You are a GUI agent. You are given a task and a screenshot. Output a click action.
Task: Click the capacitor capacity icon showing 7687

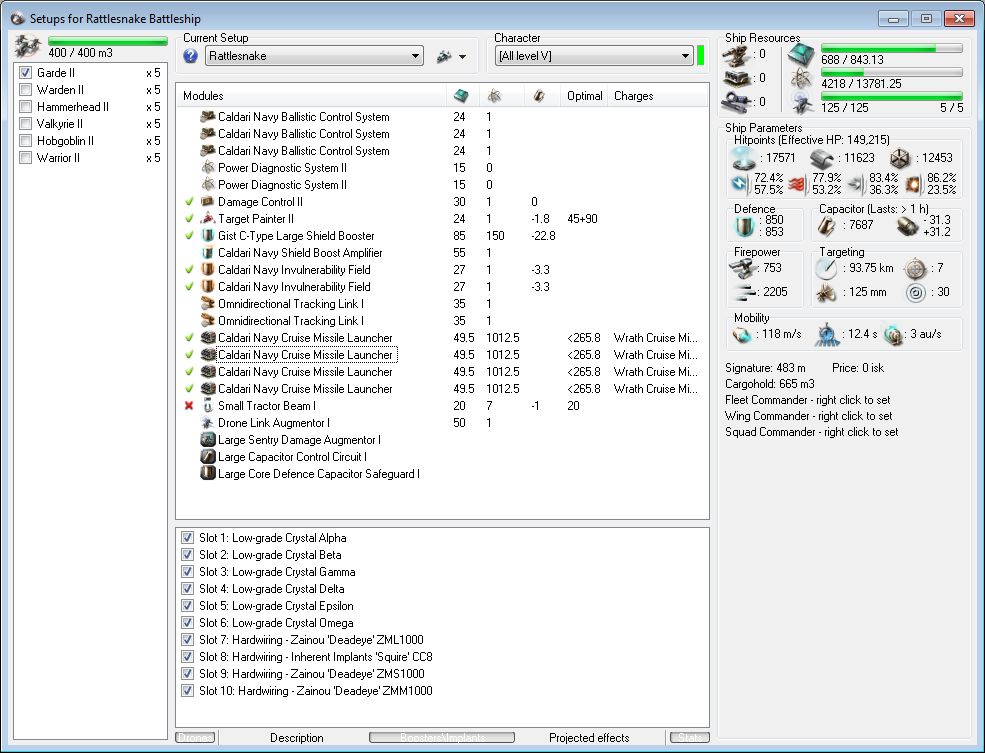click(827, 225)
